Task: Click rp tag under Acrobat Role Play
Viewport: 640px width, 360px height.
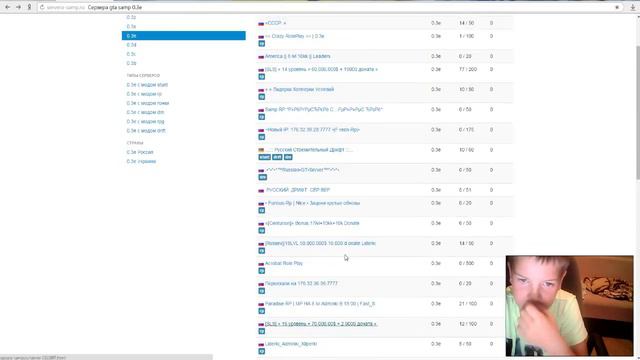Action: coord(262,271)
